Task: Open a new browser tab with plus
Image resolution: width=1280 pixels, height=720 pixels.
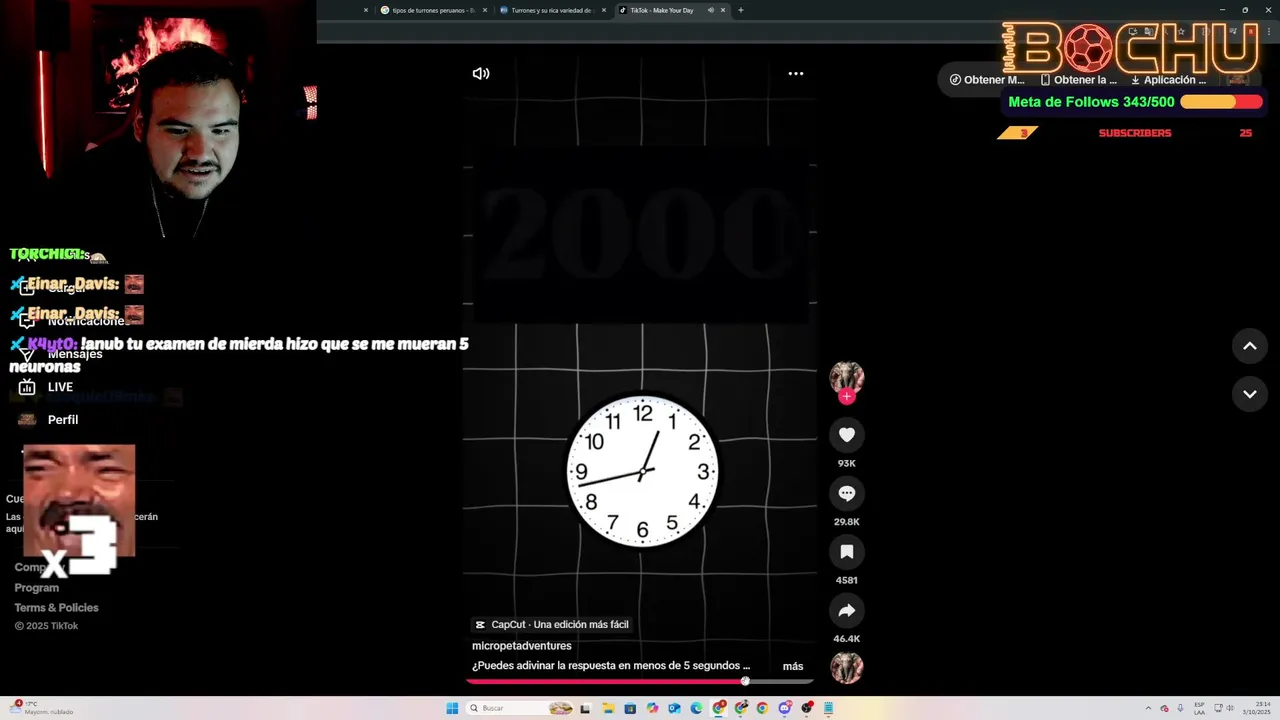Action: click(741, 10)
